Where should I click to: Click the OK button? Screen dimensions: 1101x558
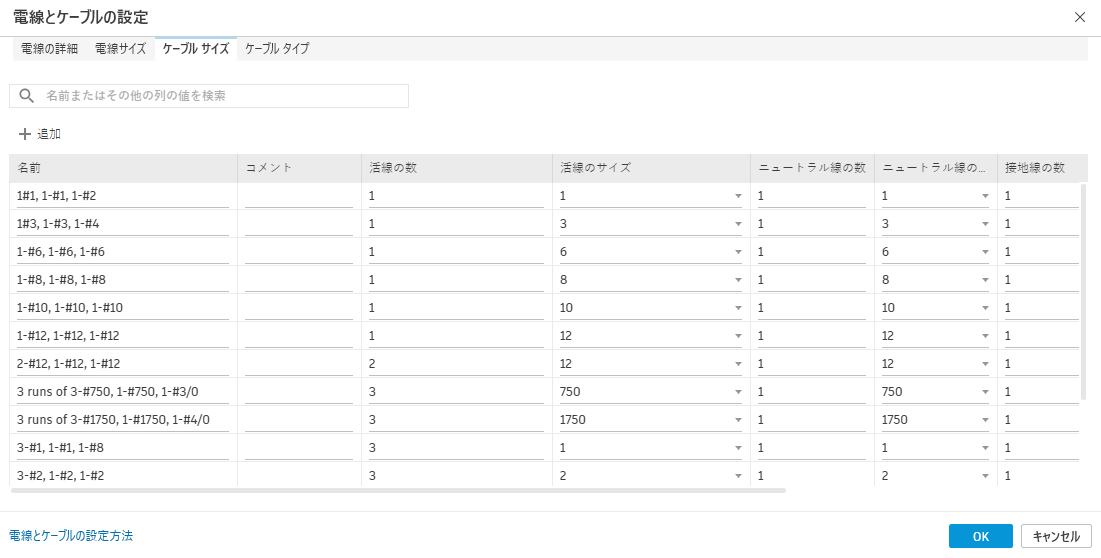coord(980,536)
